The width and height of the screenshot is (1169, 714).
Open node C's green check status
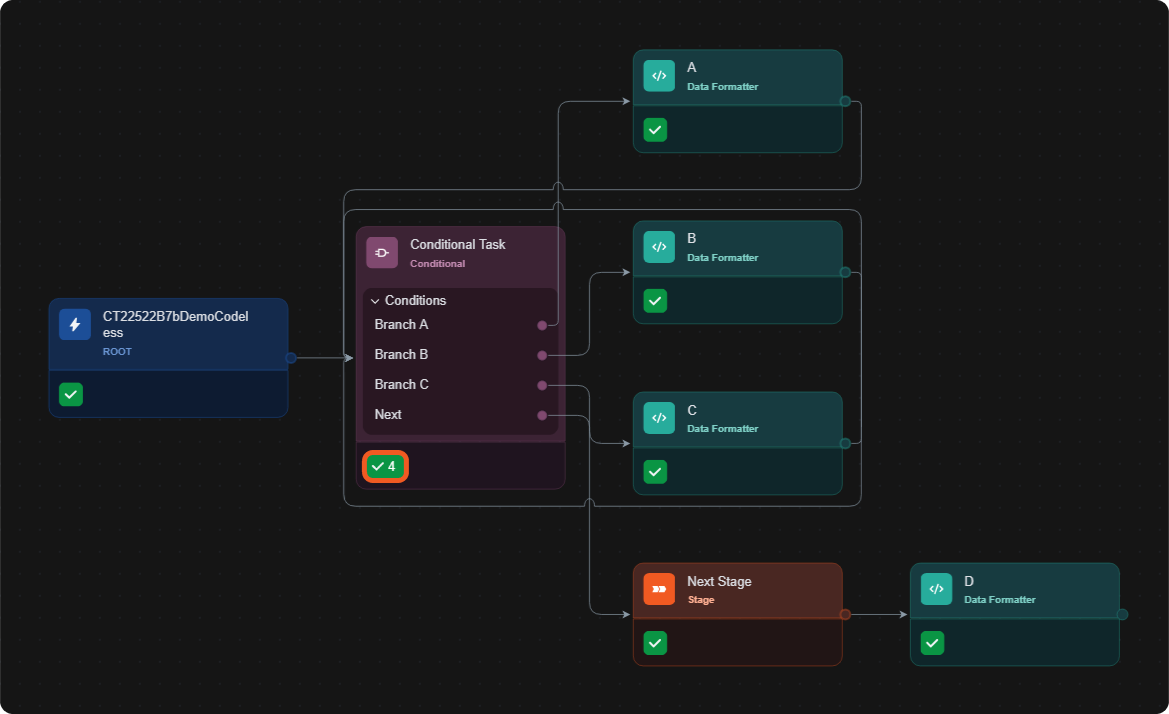655,472
